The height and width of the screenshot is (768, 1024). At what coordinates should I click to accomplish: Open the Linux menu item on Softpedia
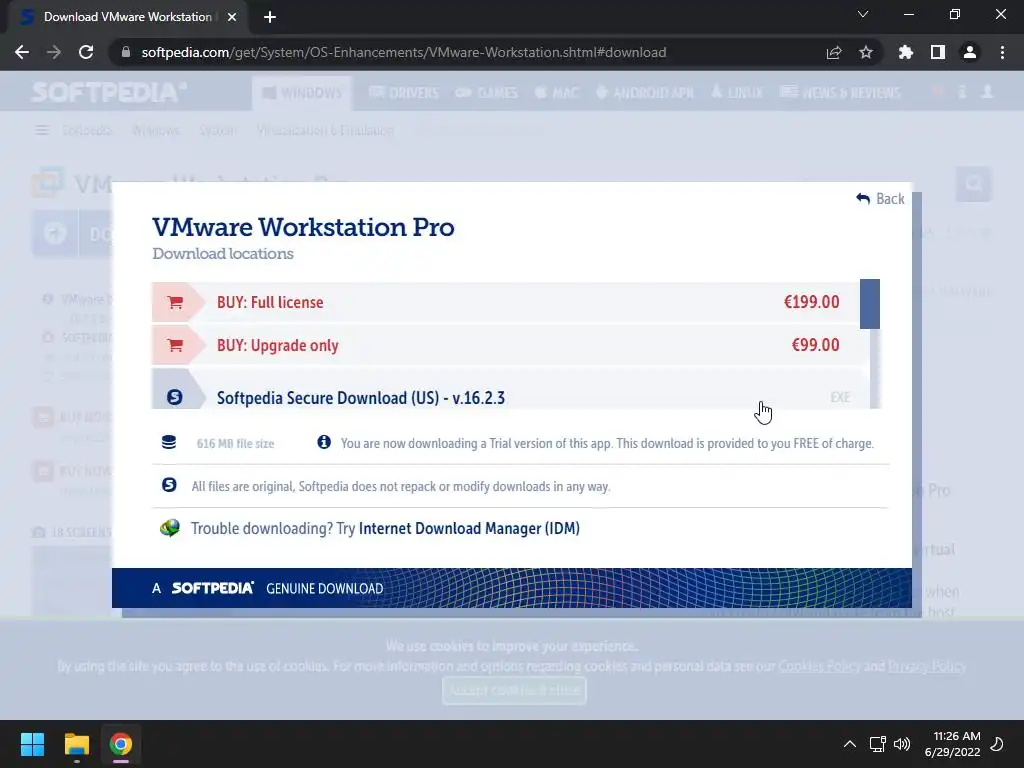coord(737,93)
